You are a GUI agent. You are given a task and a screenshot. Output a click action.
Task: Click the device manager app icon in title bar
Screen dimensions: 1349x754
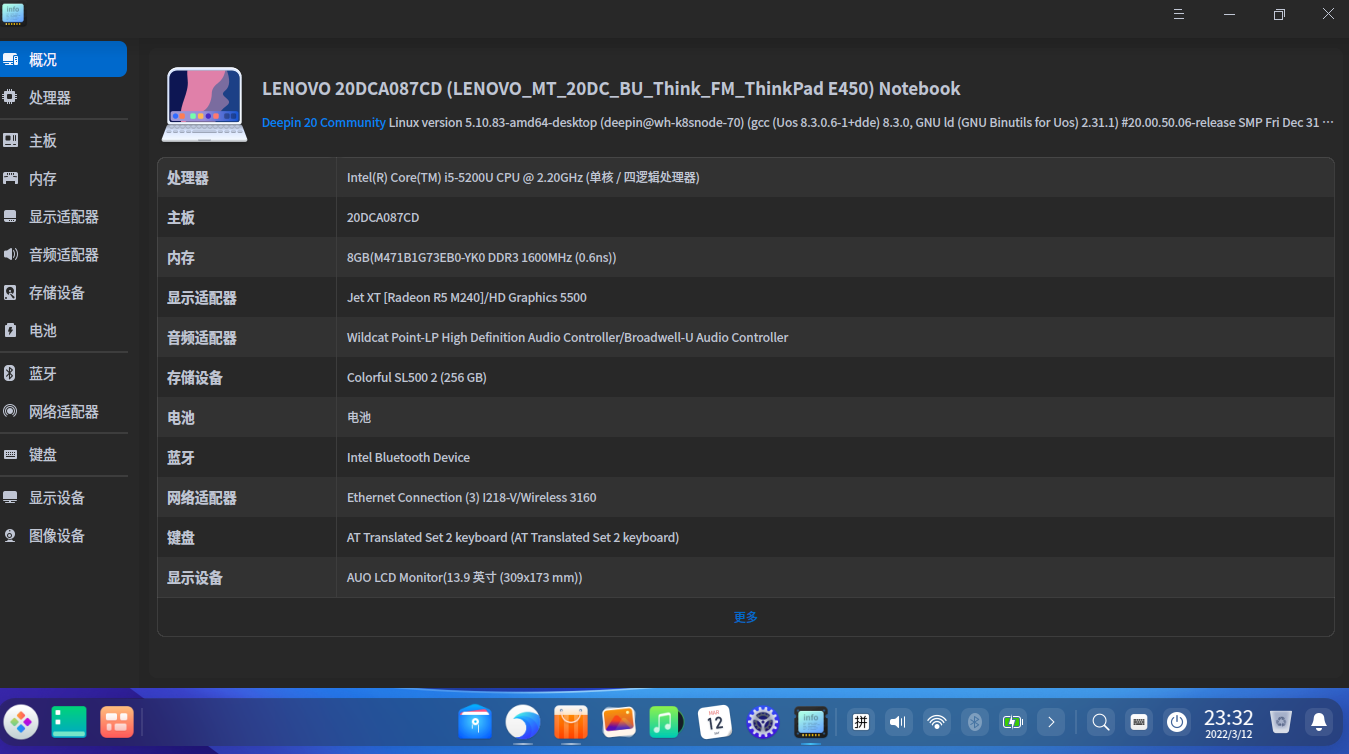point(13,14)
